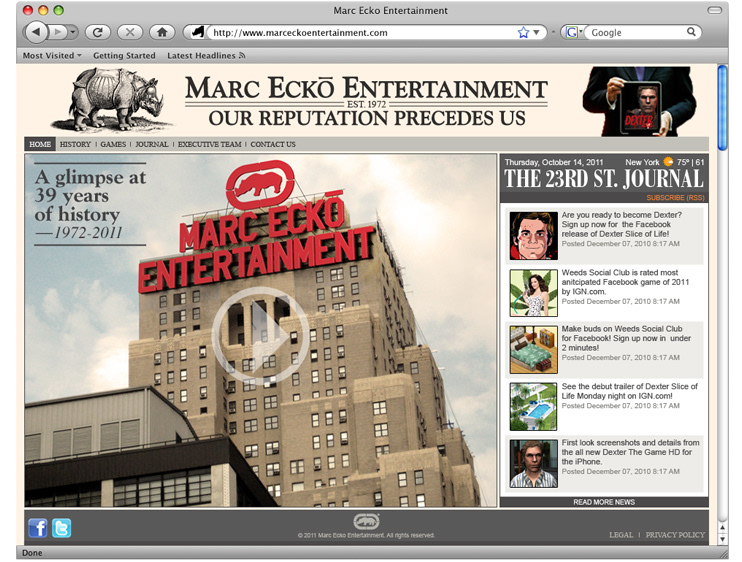Click the 'A glimpse at 39 years' headline
Screen dimensions: 742x562
(90, 196)
